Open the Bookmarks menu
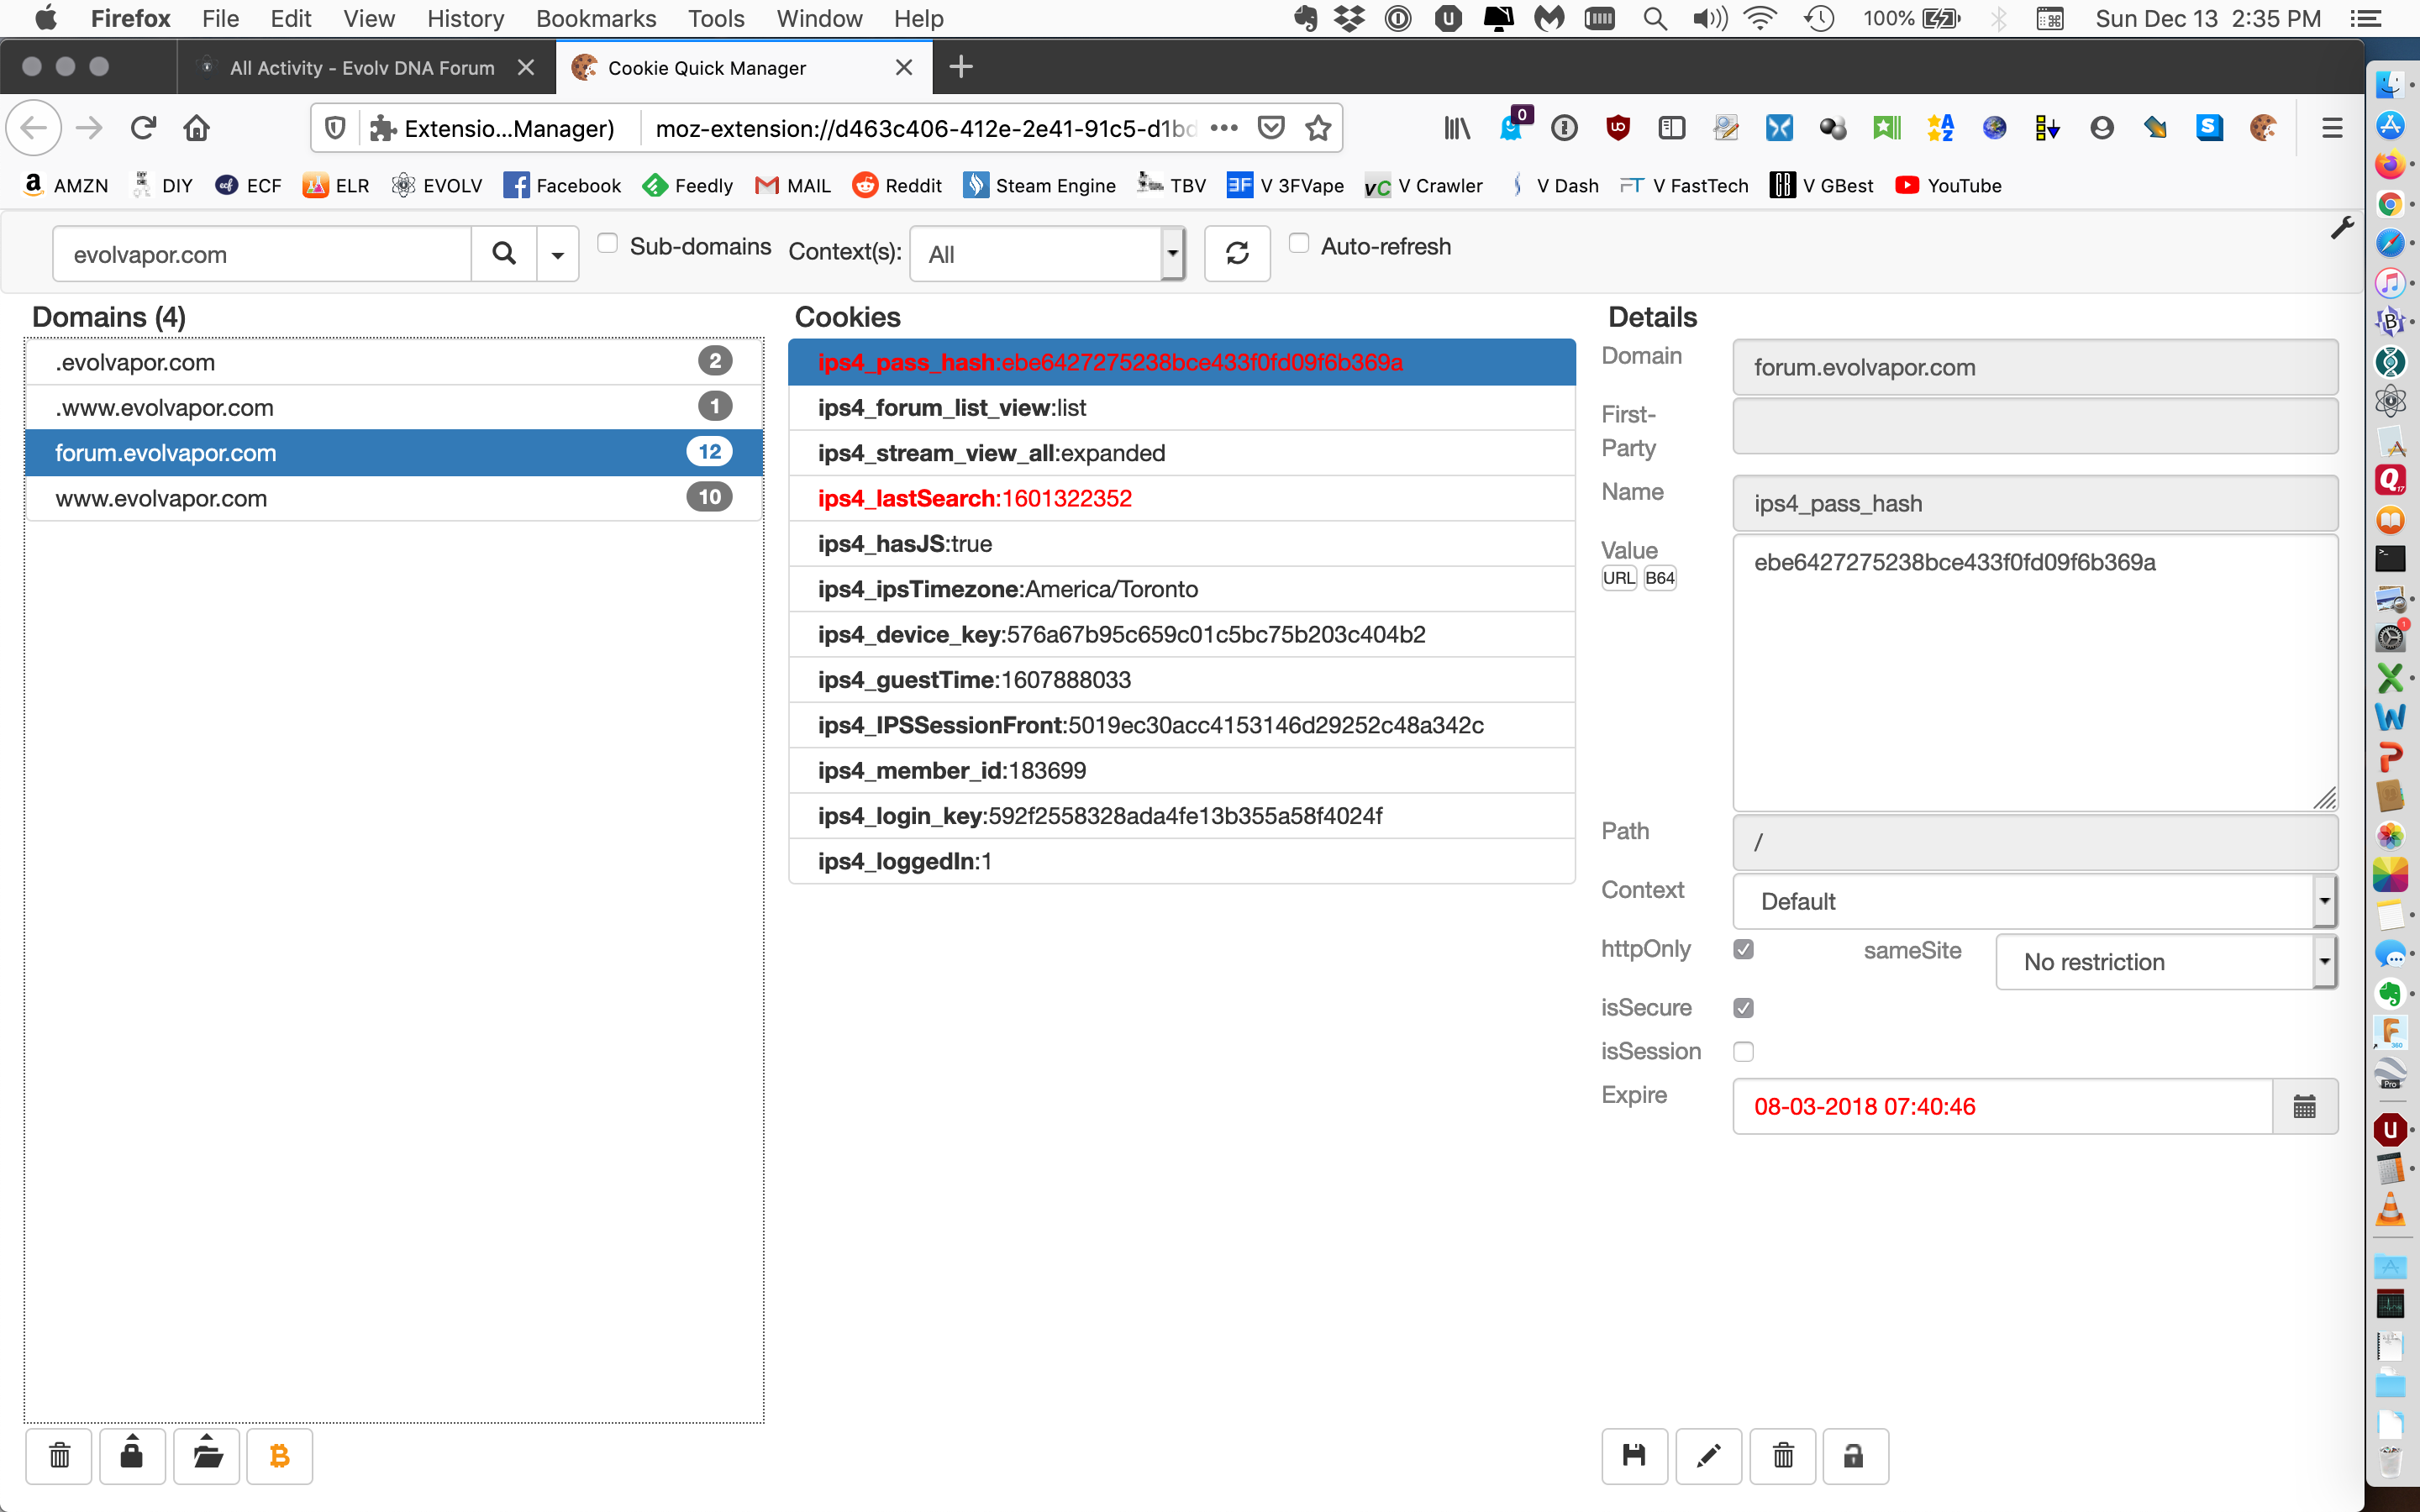This screenshot has width=2420, height=1512. (x=595, y=18)
